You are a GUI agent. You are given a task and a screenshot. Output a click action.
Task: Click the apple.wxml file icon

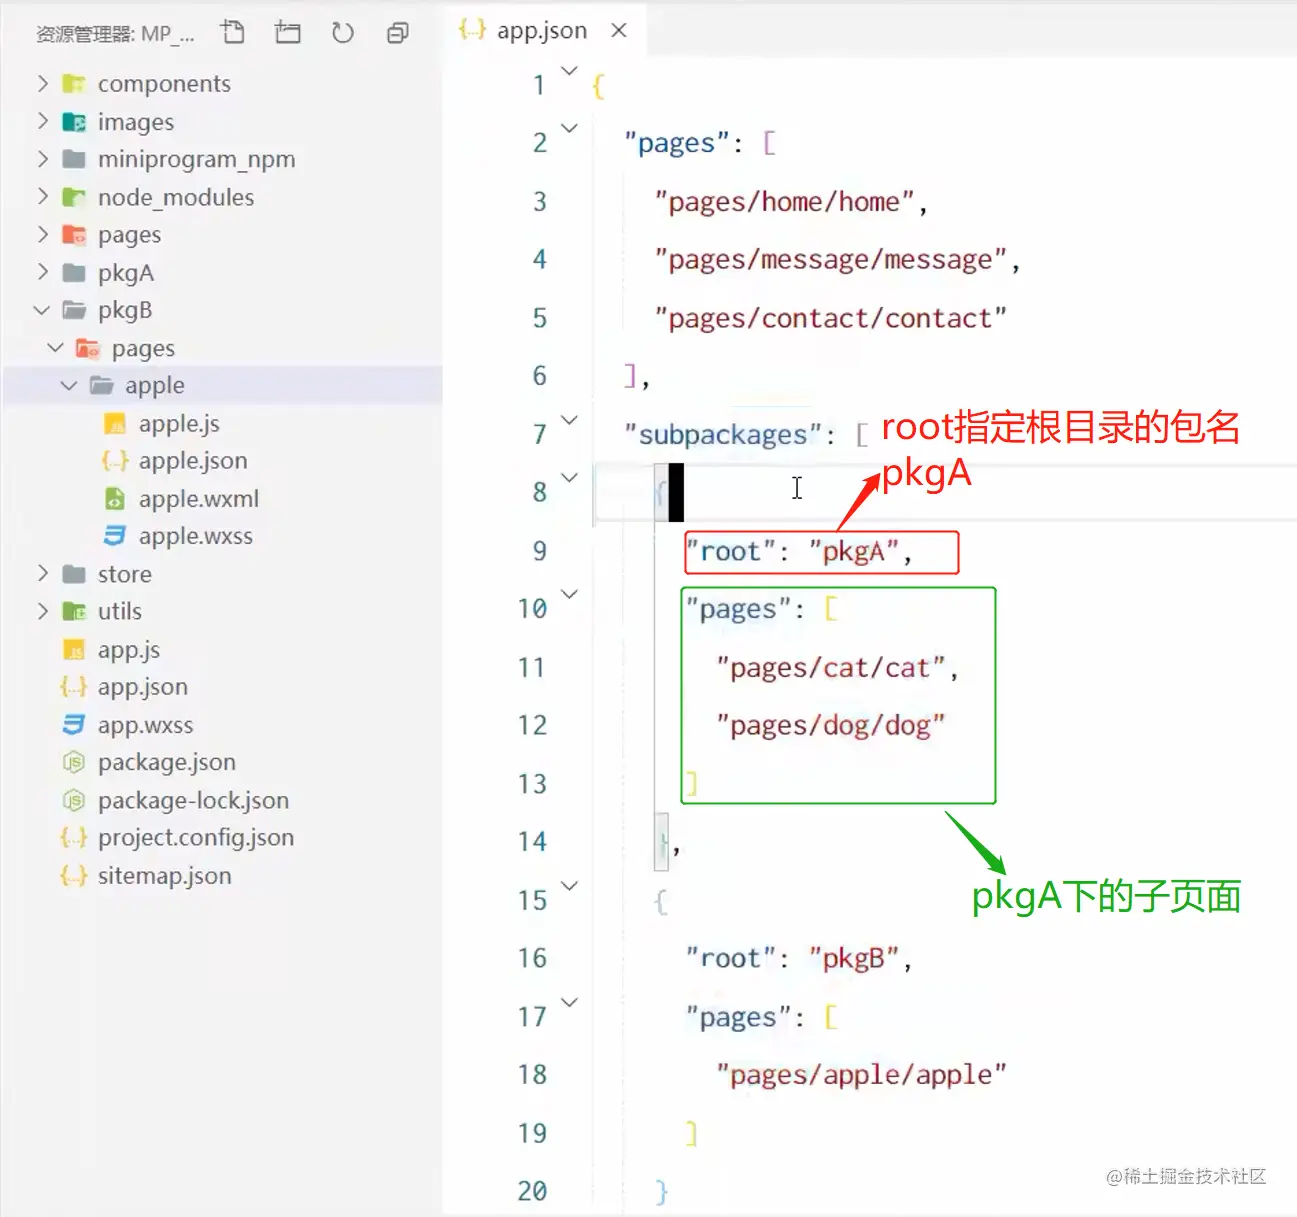tap(115, 498)
